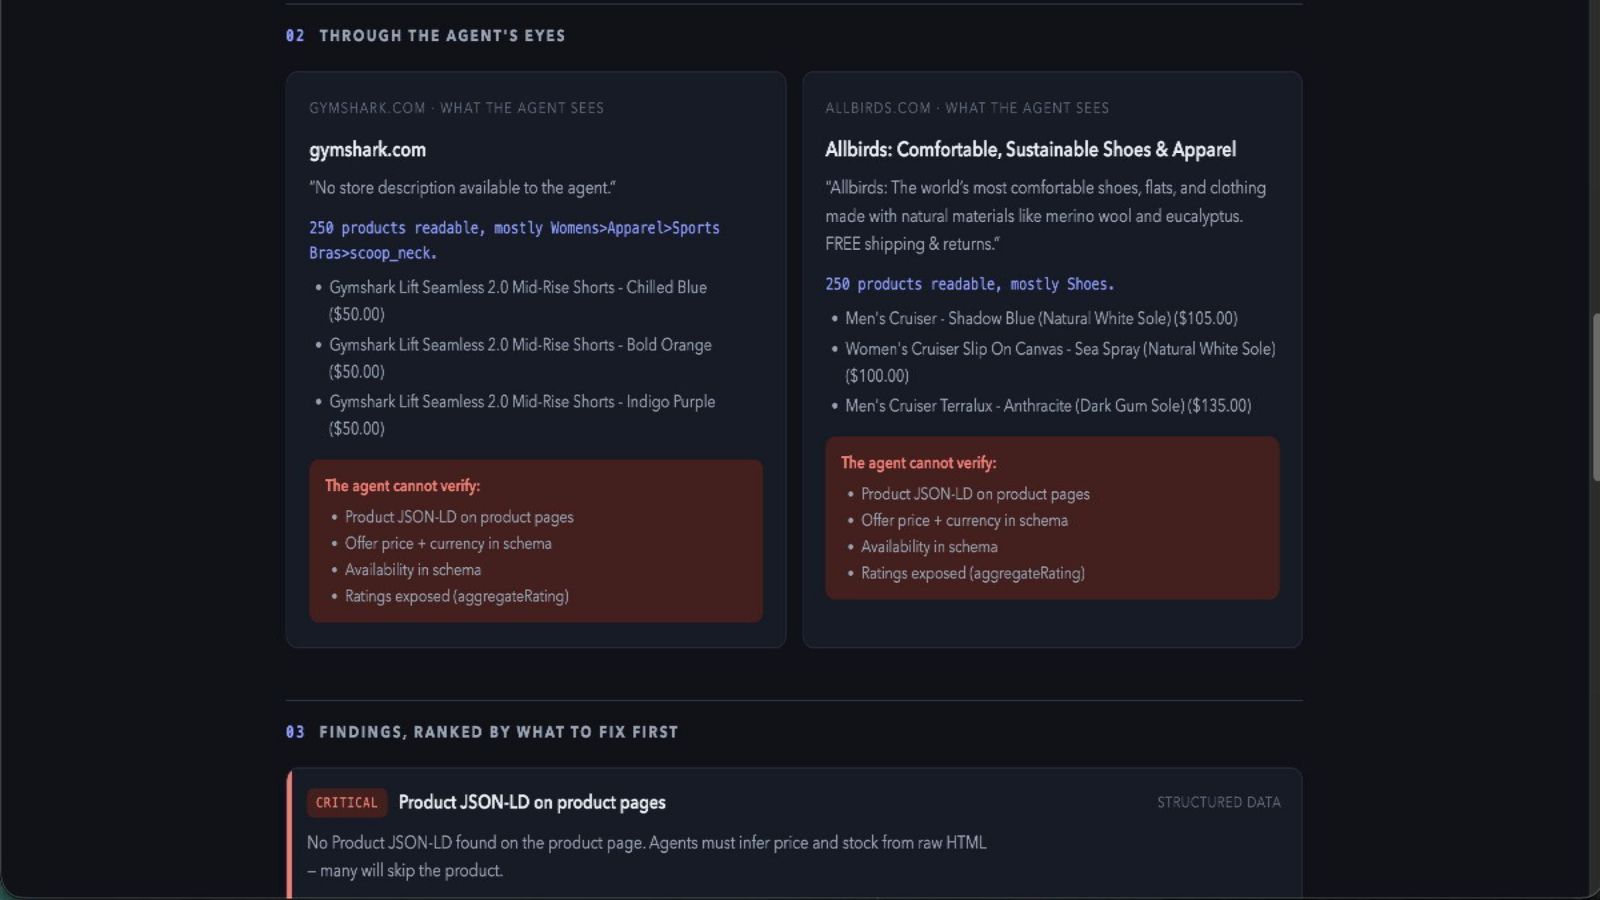
Task: Click the "ALLBIRDS.COM · WHAT THE AGENT SEES" label
Action: point(967,108)
